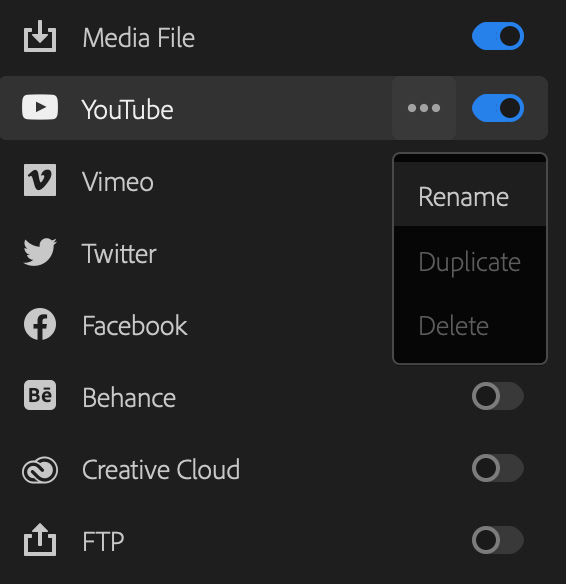Turn on the FTP toggle
The image size is (566, 584).
point(498,540)
